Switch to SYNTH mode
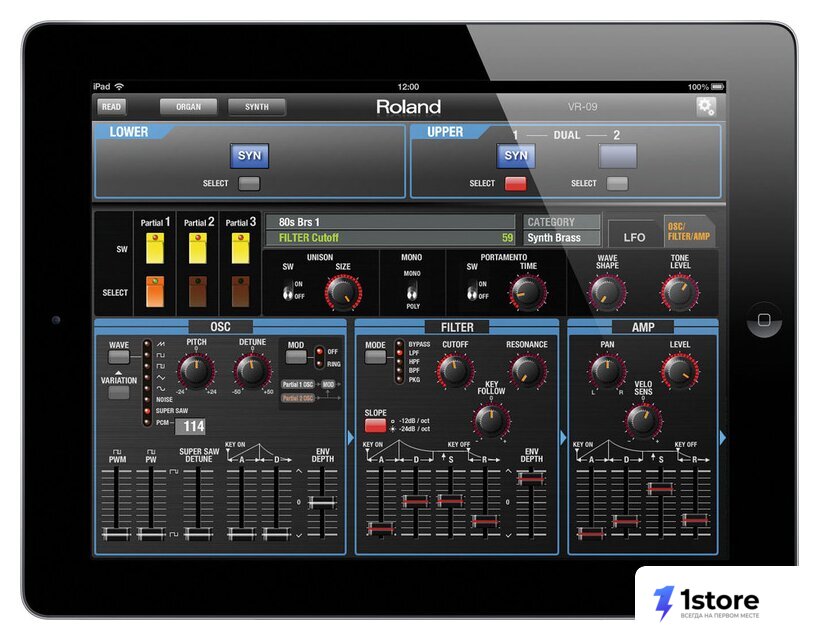This screenshot has width=819, height=640. (256, 107)
